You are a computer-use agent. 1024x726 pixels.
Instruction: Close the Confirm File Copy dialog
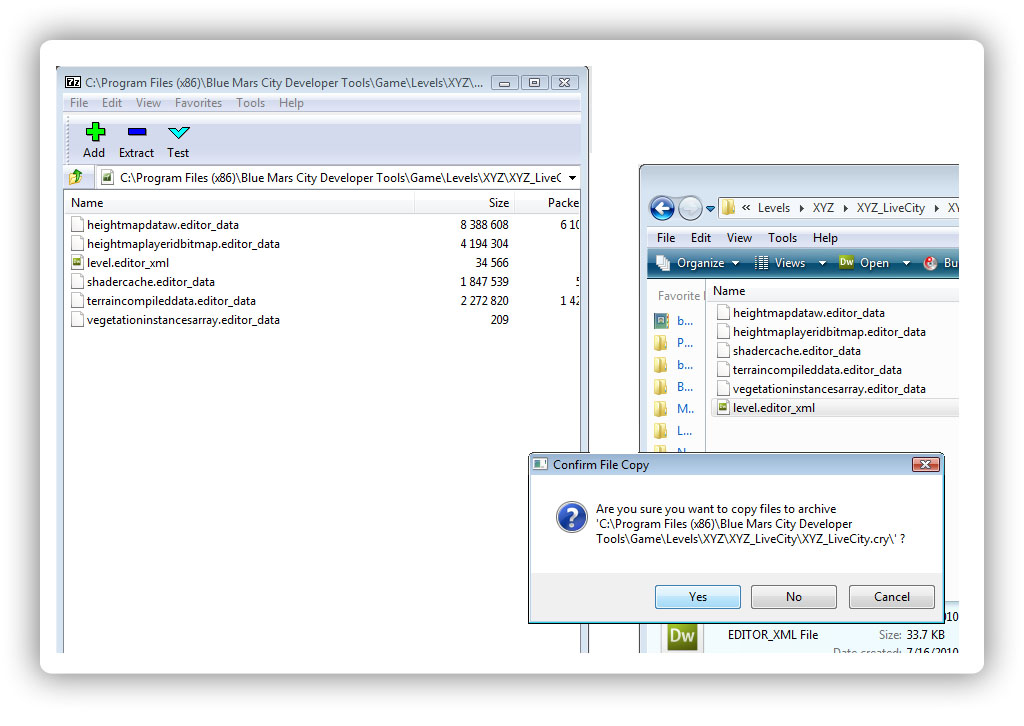925,464
